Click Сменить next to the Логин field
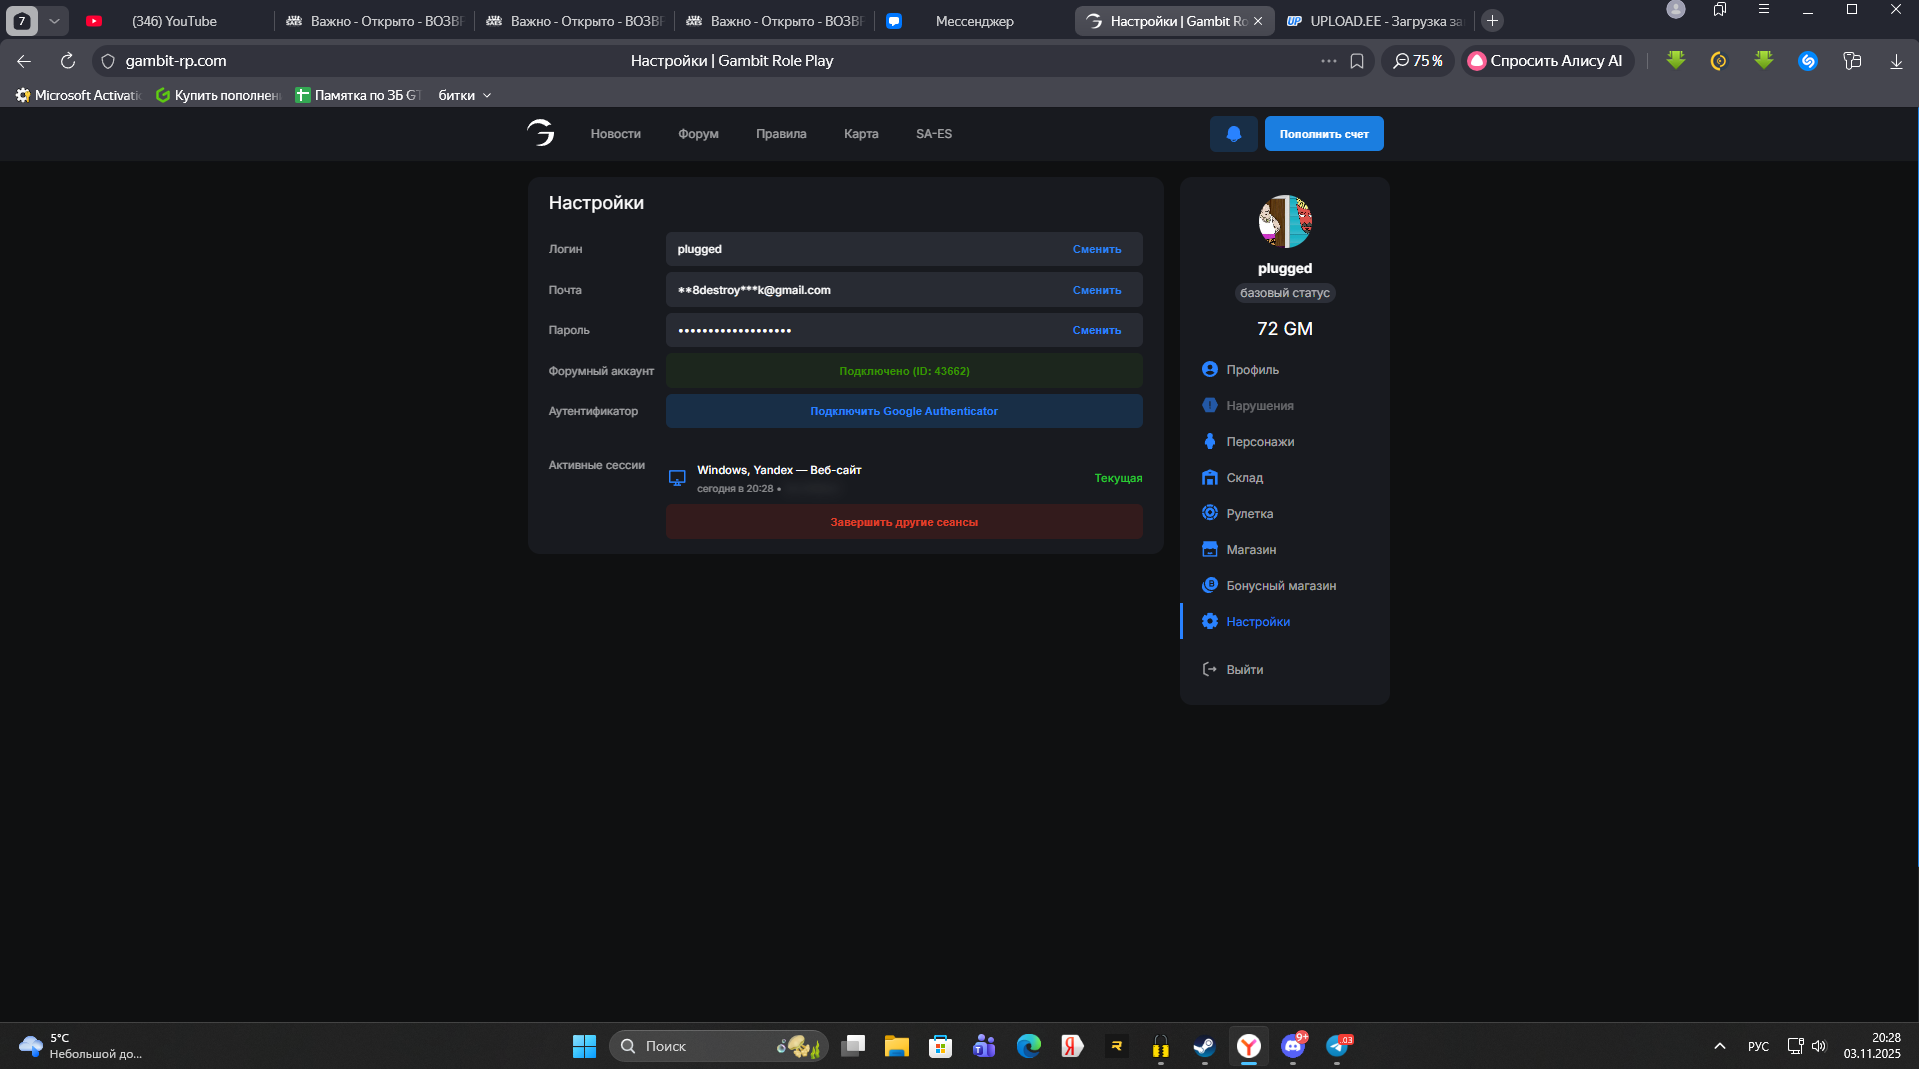Image resolution: width=1919 pixels, height=1069 pixels. coord(1096,250)
